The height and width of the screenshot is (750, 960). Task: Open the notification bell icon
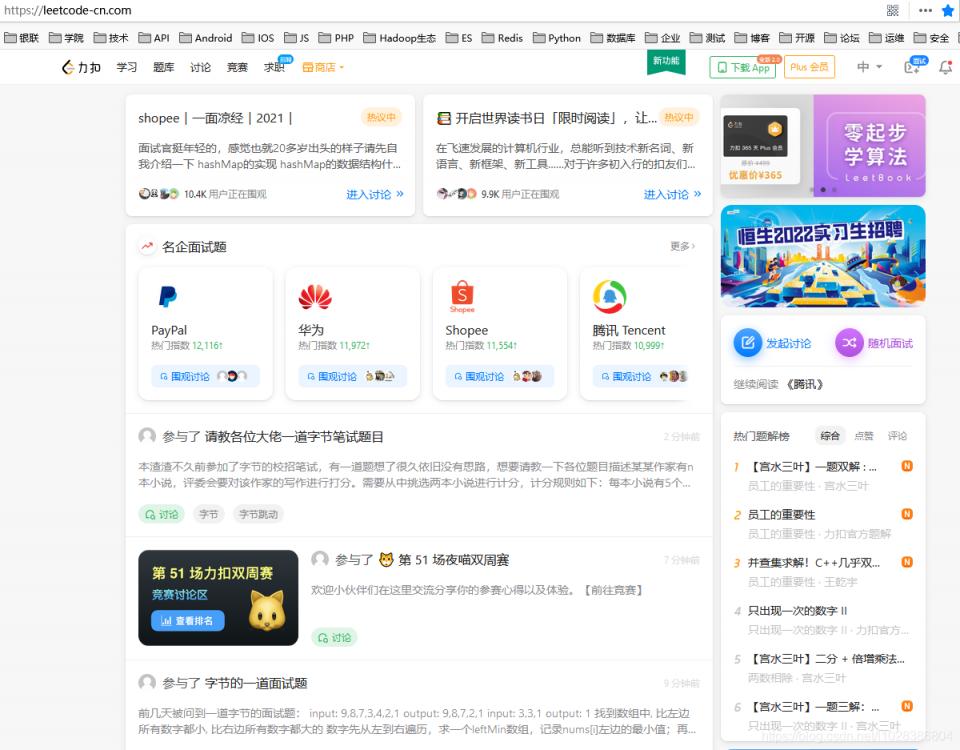click(946, 66)
